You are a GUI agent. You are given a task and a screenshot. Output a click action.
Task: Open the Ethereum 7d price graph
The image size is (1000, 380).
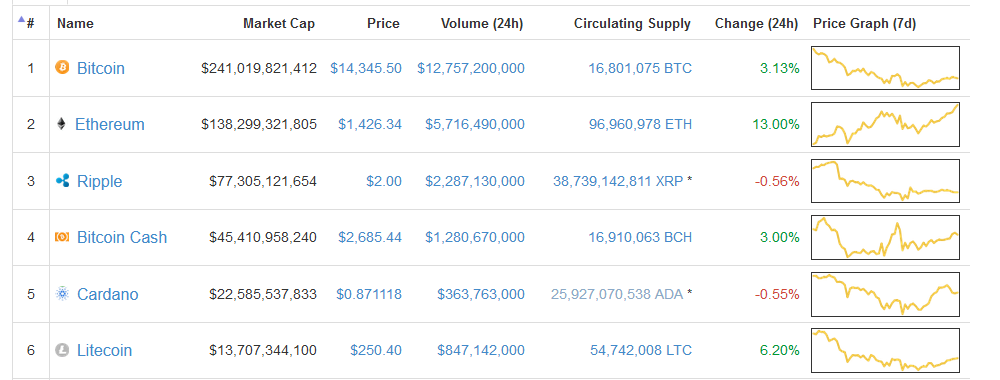pos(885,124)
